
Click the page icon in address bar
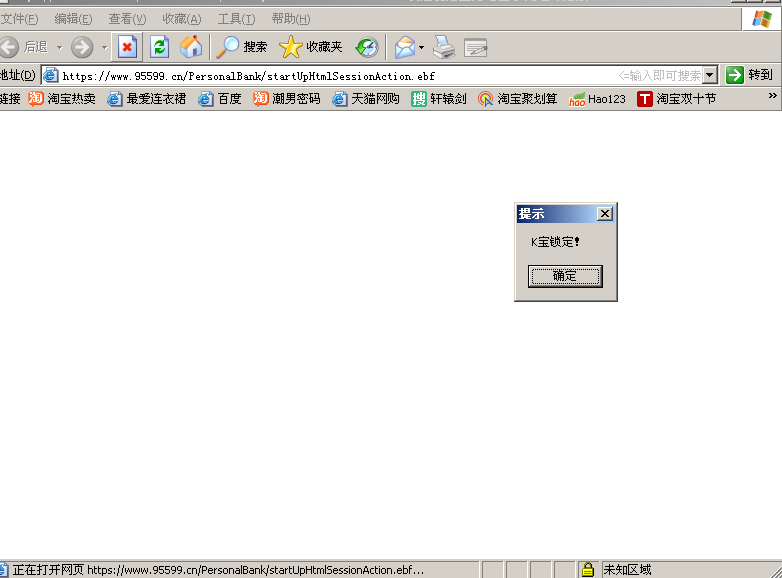[x=50, y=75]
